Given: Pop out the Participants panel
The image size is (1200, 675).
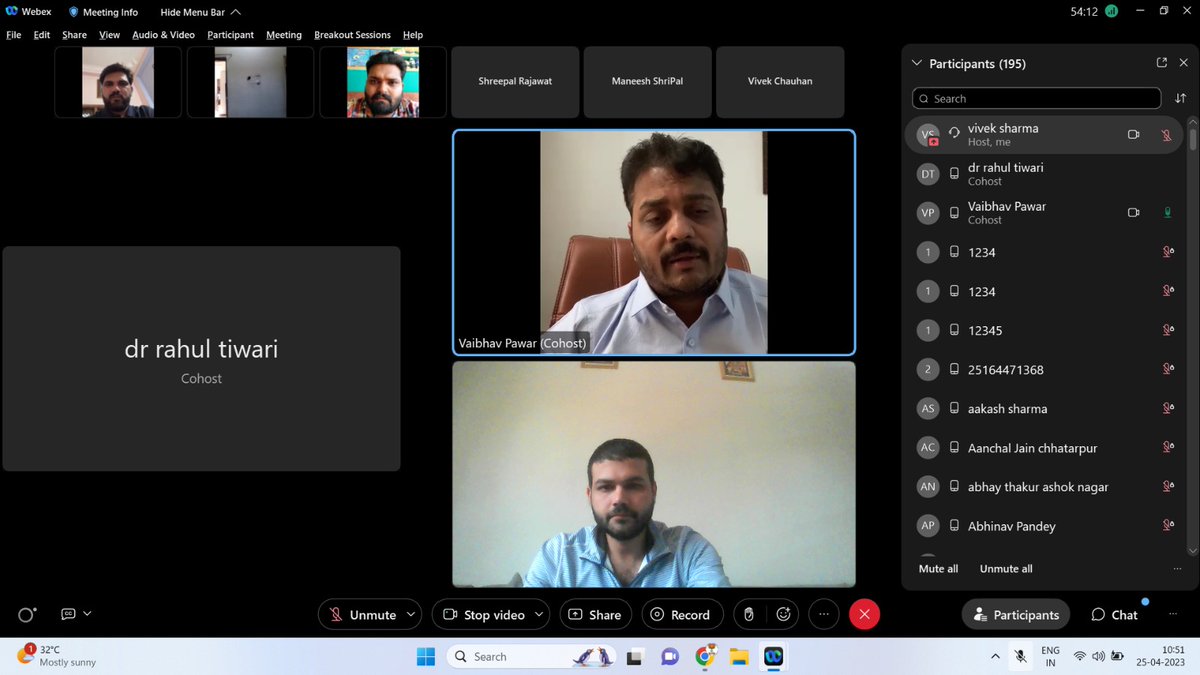Looking at the screenshot, I should click(1161, 63).
